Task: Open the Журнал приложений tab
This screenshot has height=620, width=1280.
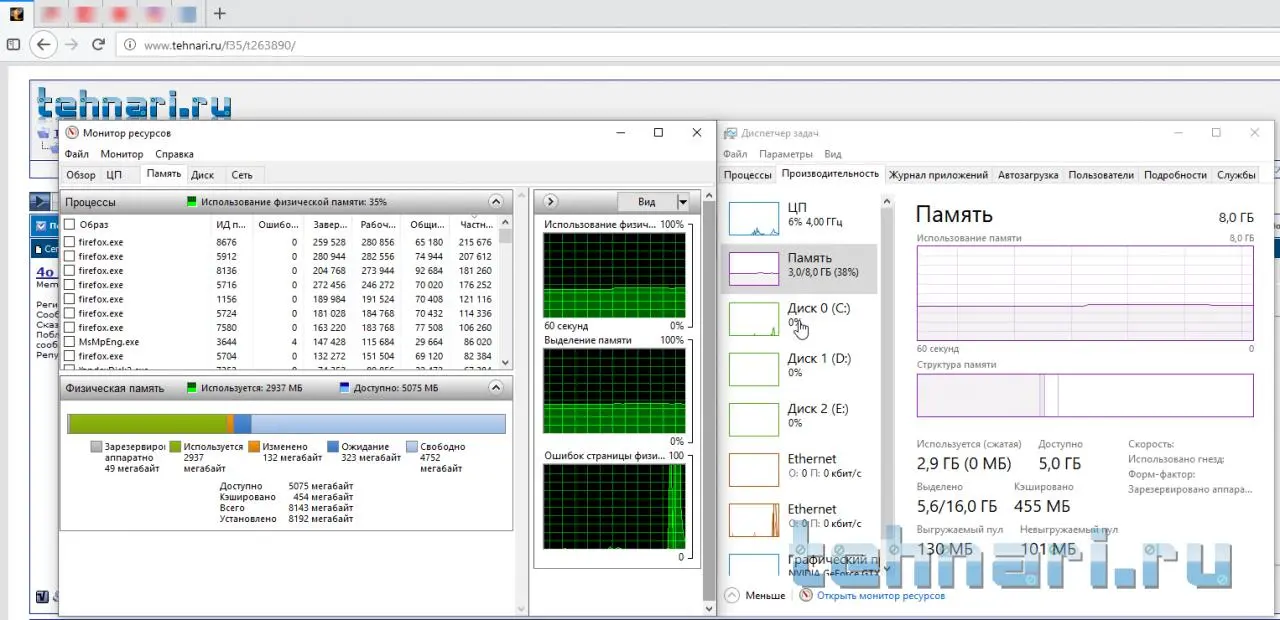Action: [x=939, y=175]
